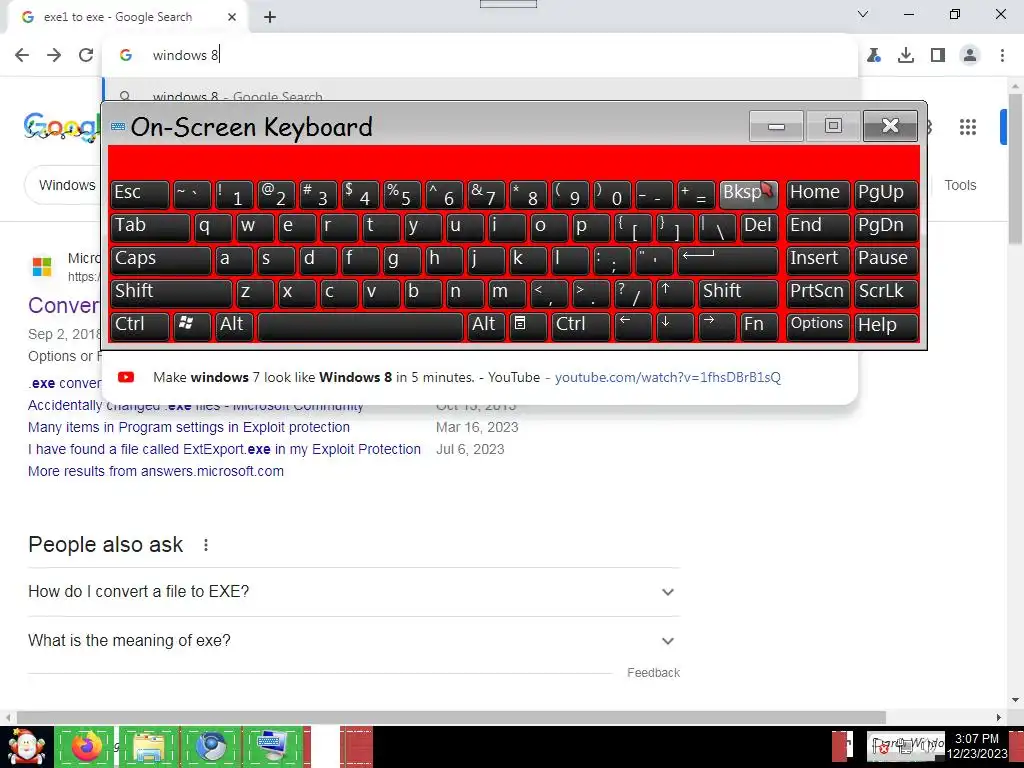Click the Windows filter chip in Google results
This screenshot has width=1024, height=768.
coord(63,185)
